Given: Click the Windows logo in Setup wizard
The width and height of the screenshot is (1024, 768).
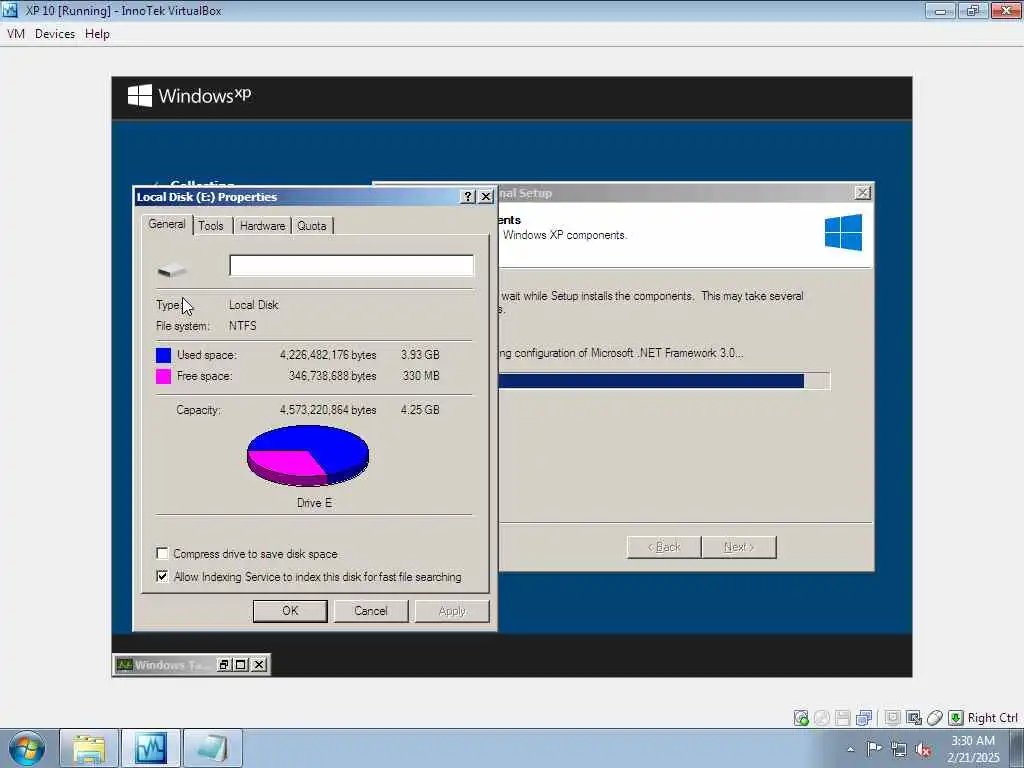Looking at the screenshot, I should tap(843, 232).
